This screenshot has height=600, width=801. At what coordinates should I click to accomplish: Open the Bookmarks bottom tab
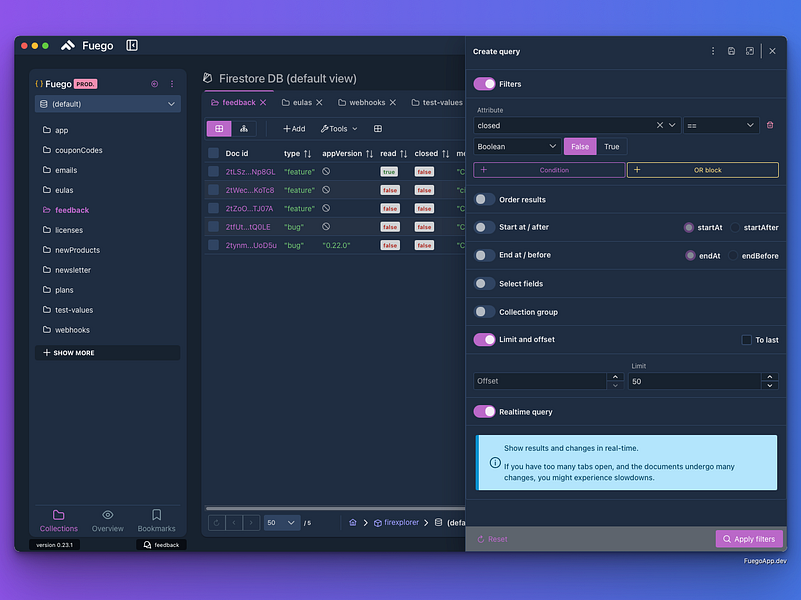coord(156,521)
